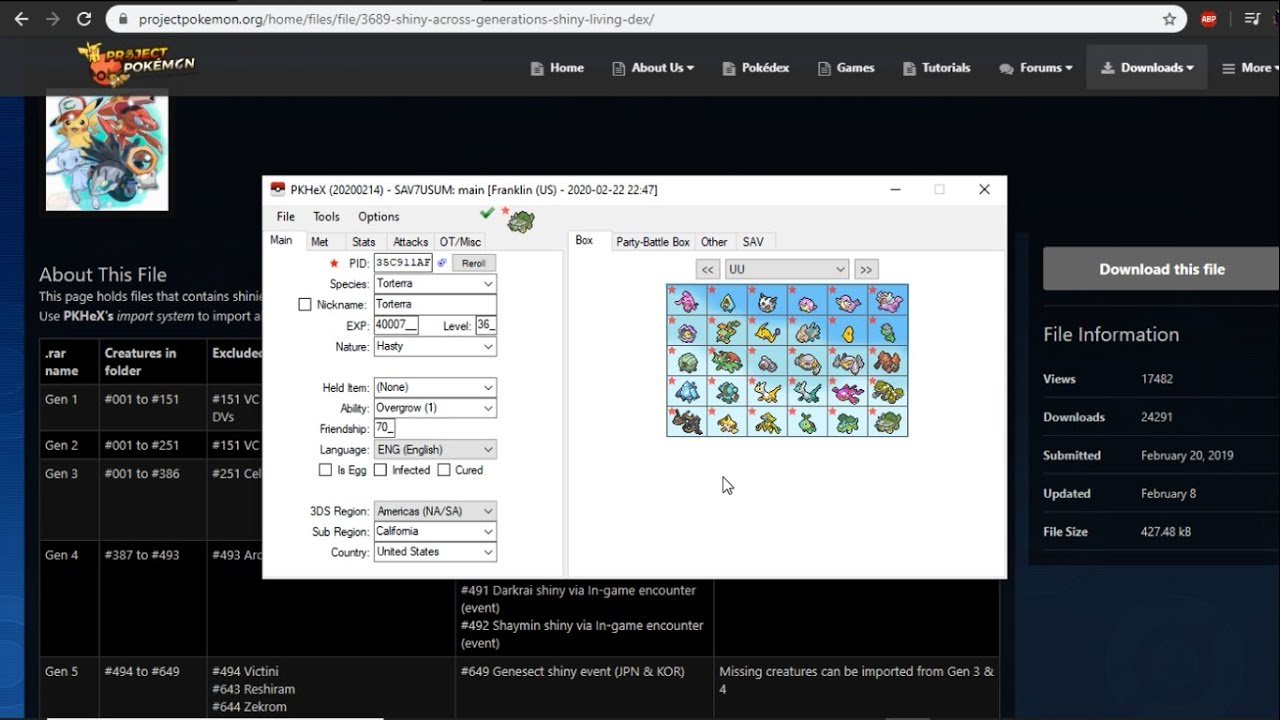Open the Forums menu in site navigation
The height and width of the screenshot is (720, 1280).
(x=1035, y=68)
